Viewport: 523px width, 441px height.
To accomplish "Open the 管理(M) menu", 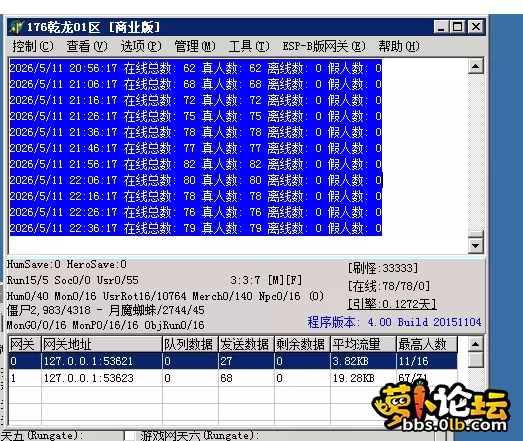I will click(x=195, y=46).
